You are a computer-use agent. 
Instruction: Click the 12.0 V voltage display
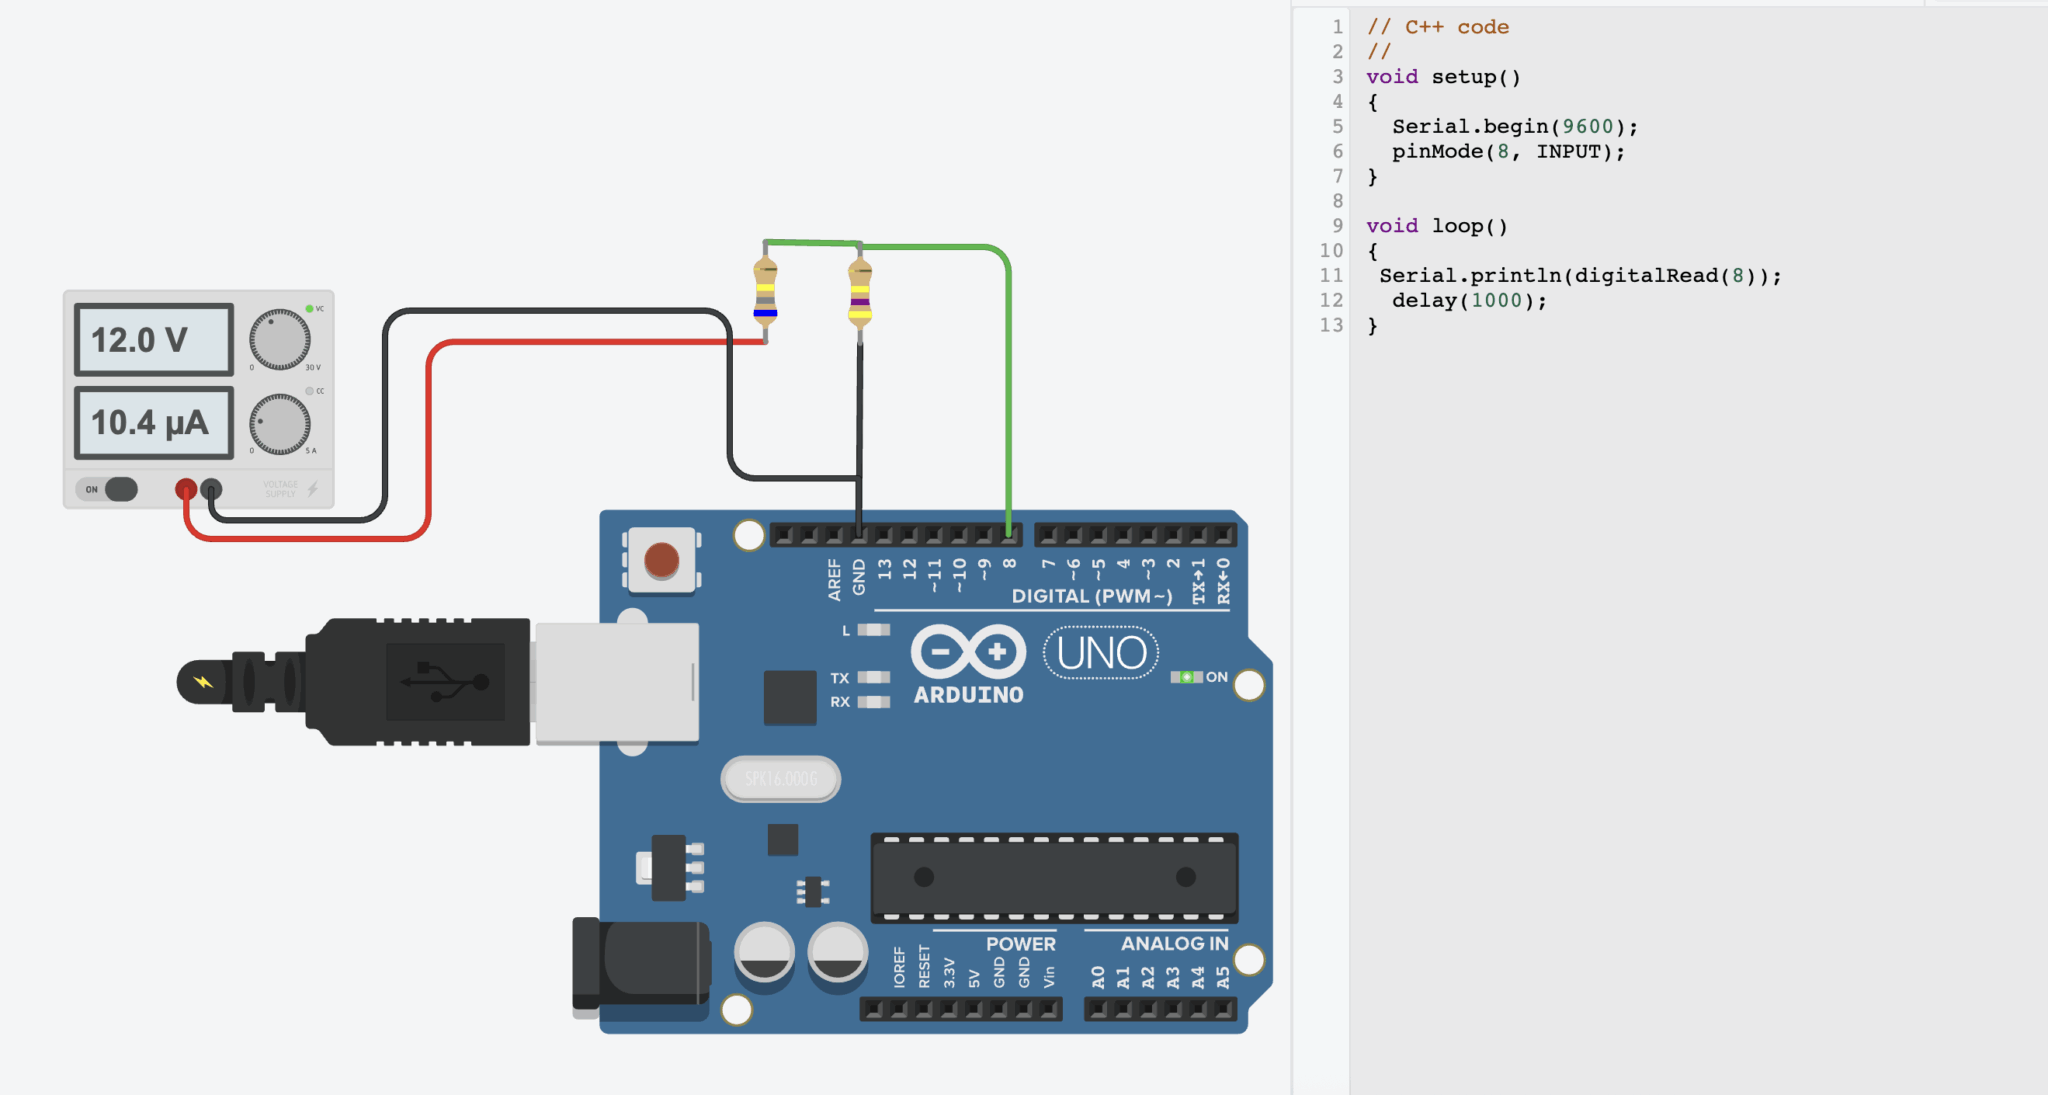click(152, 339)
